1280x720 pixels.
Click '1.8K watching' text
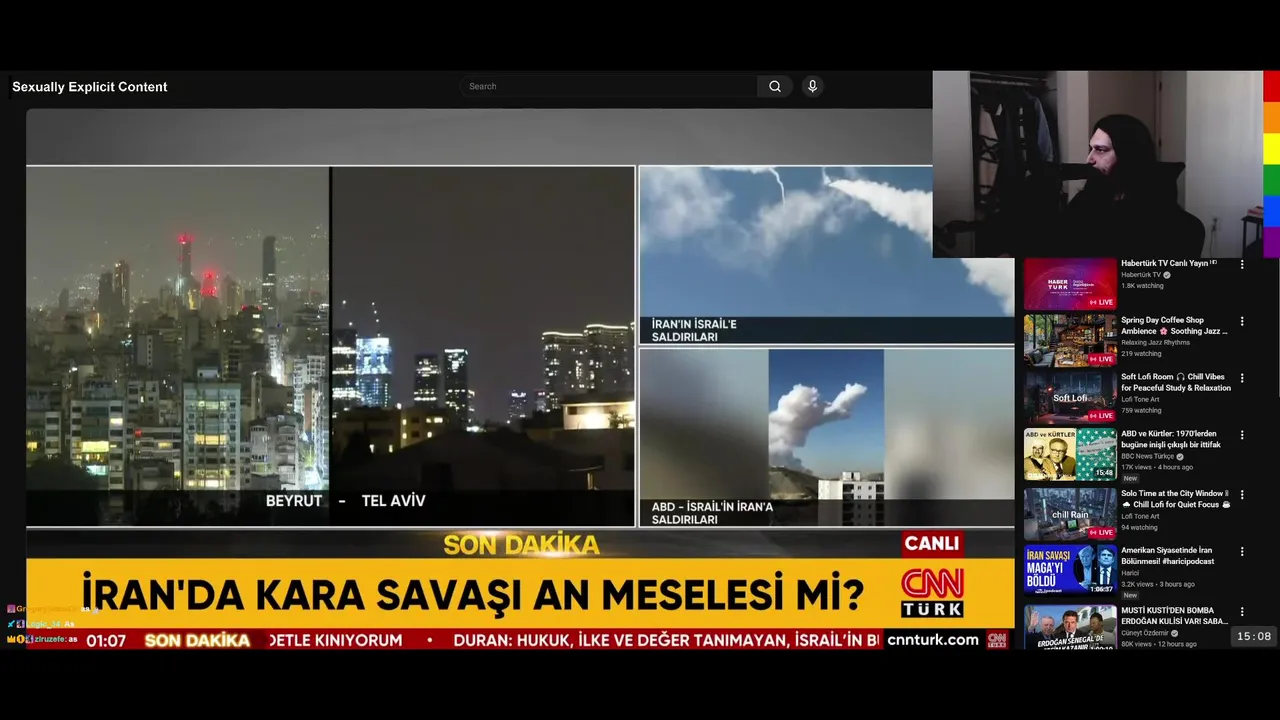point(1142,285)
